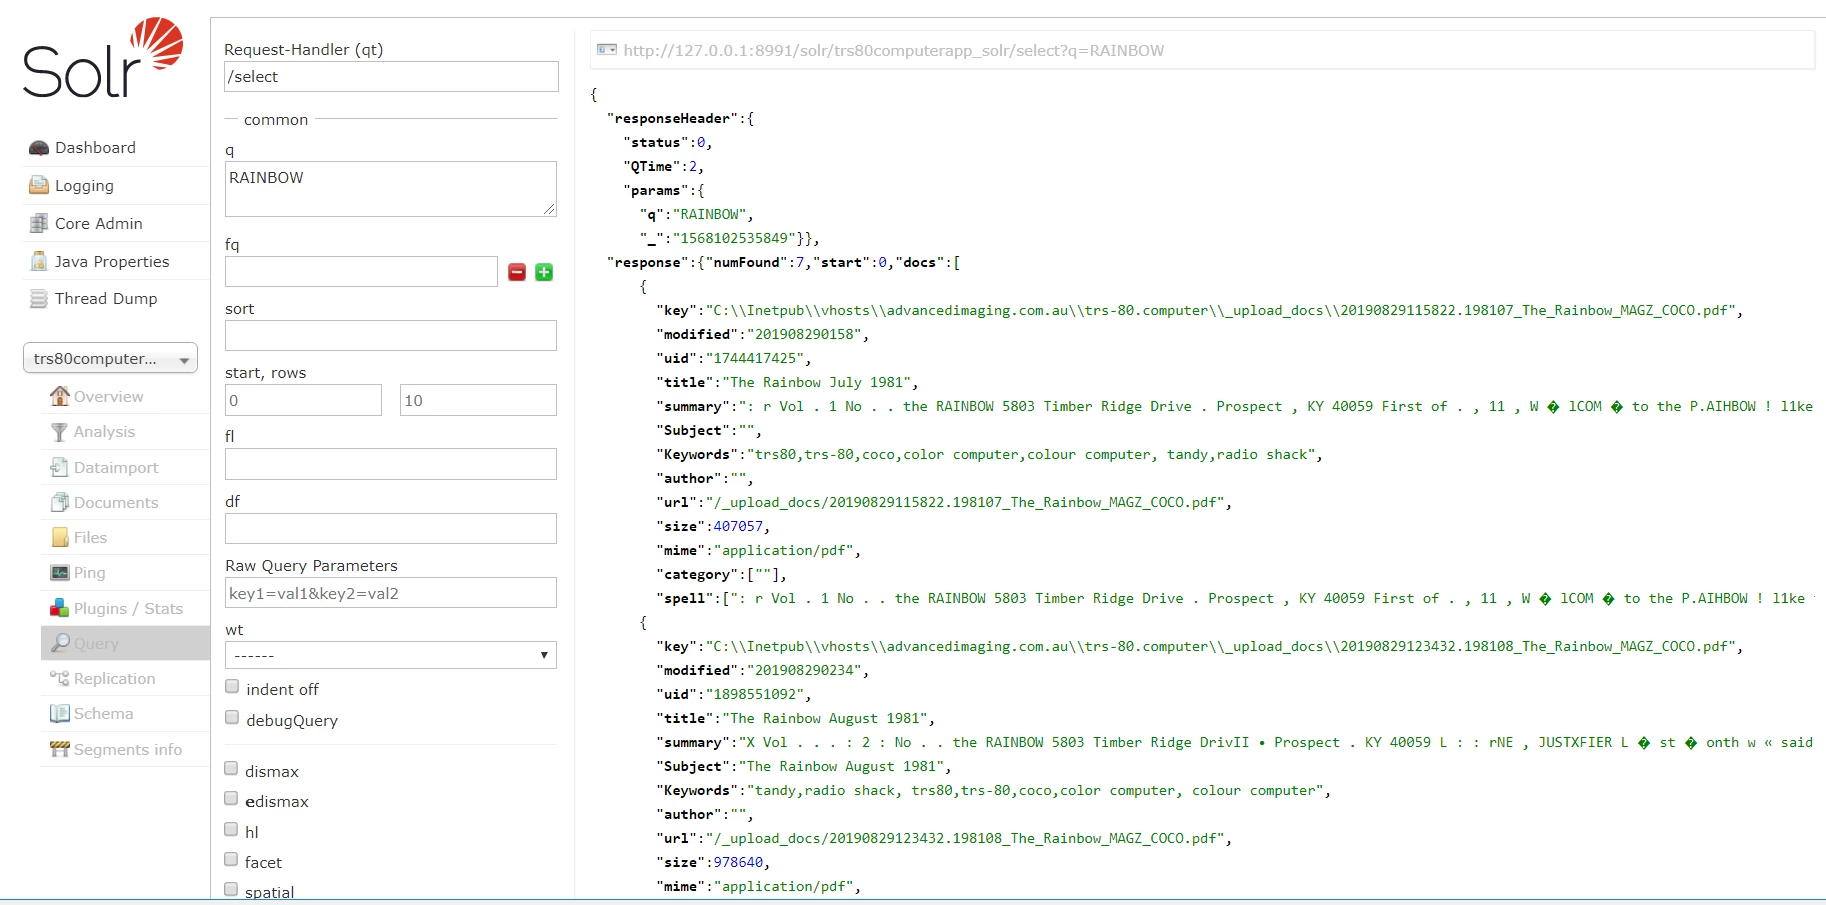Click the title "The Rainbow August 1981"

click(825, 719)
